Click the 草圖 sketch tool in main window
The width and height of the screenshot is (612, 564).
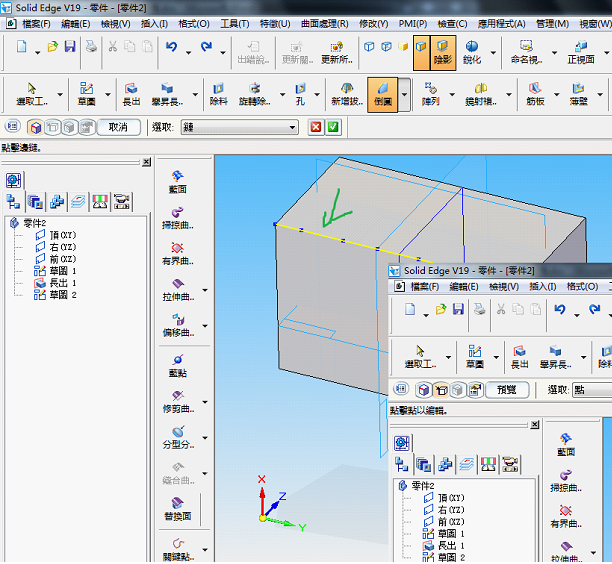click(86, 94)
